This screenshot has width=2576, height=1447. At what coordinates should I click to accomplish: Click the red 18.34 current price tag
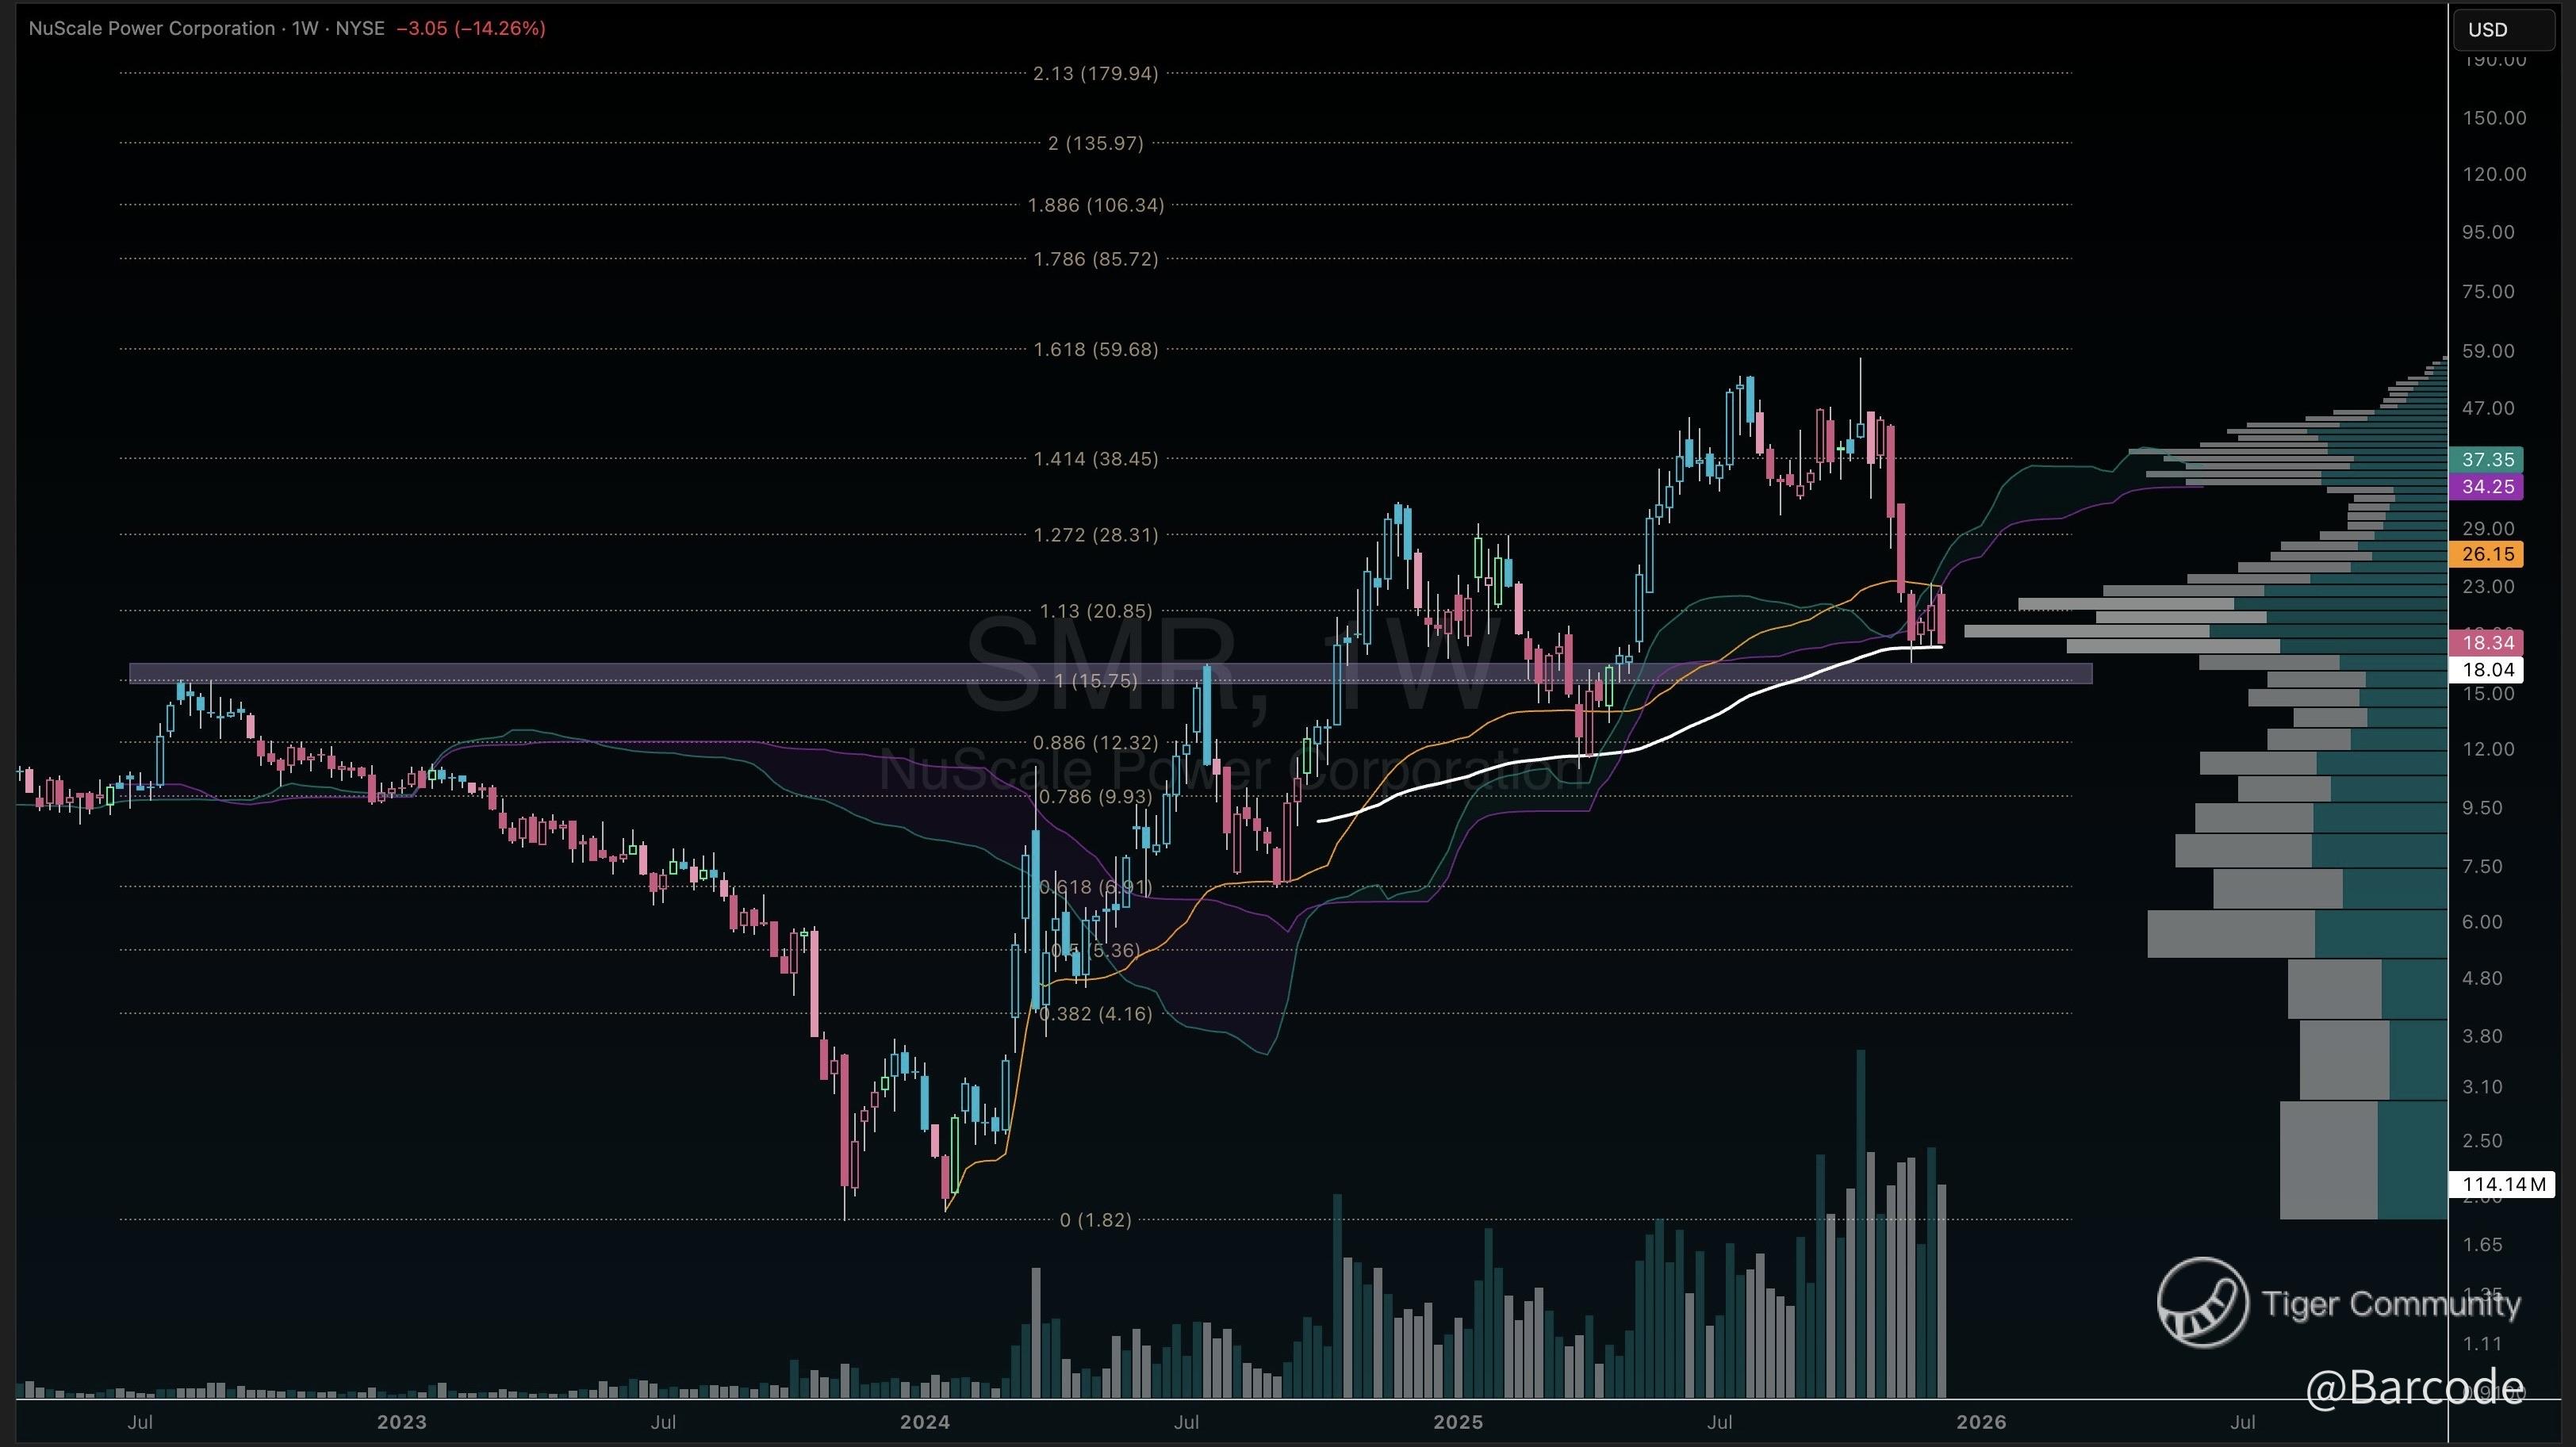click(2486, 643)
